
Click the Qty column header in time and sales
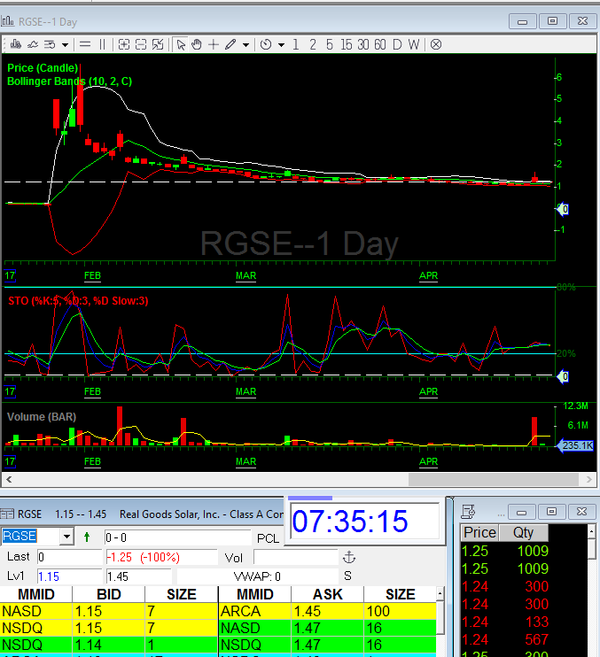tap(523, 533)
